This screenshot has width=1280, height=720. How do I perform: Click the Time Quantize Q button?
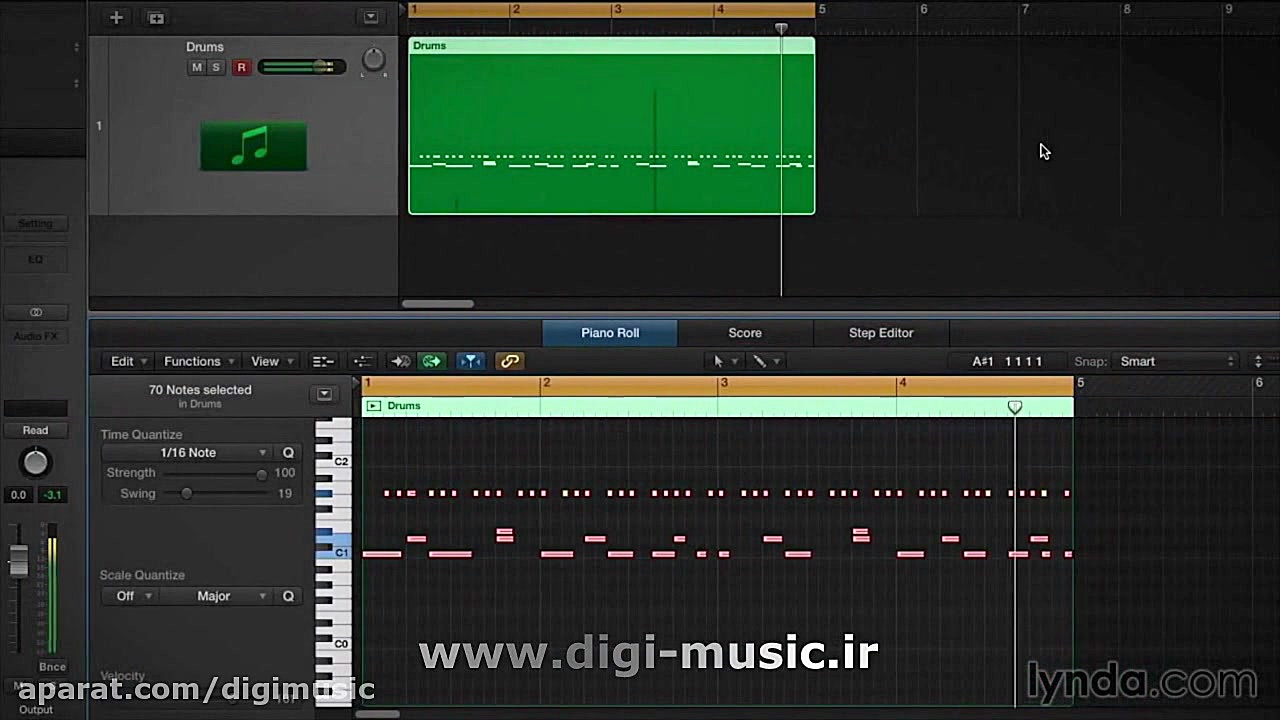point(288,453)
